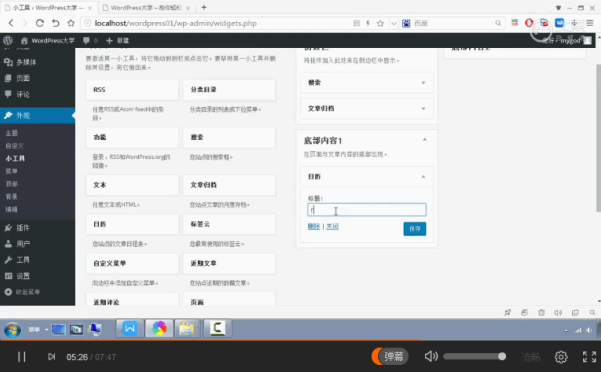
Task: Click the localhost widgets.php address bar
Action: 215,23
